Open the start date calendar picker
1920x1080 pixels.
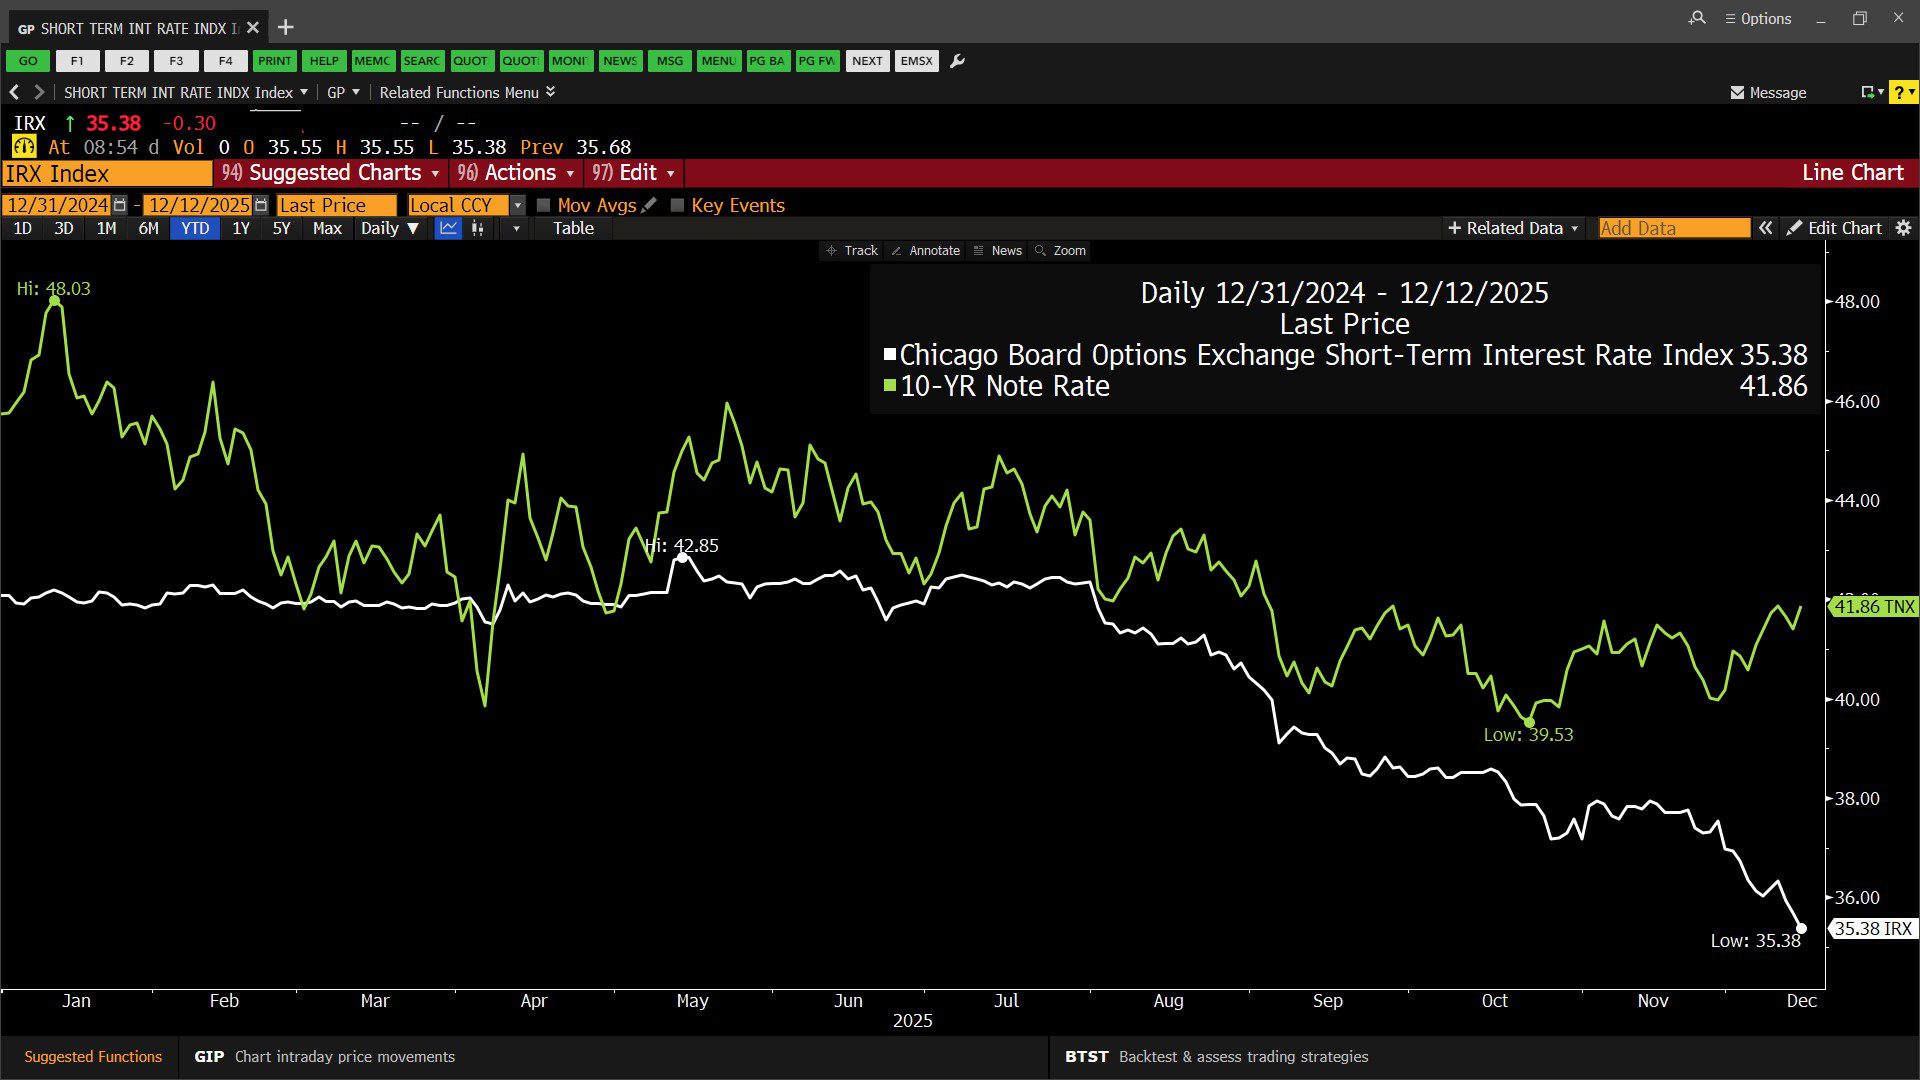(x=120, y=205)
